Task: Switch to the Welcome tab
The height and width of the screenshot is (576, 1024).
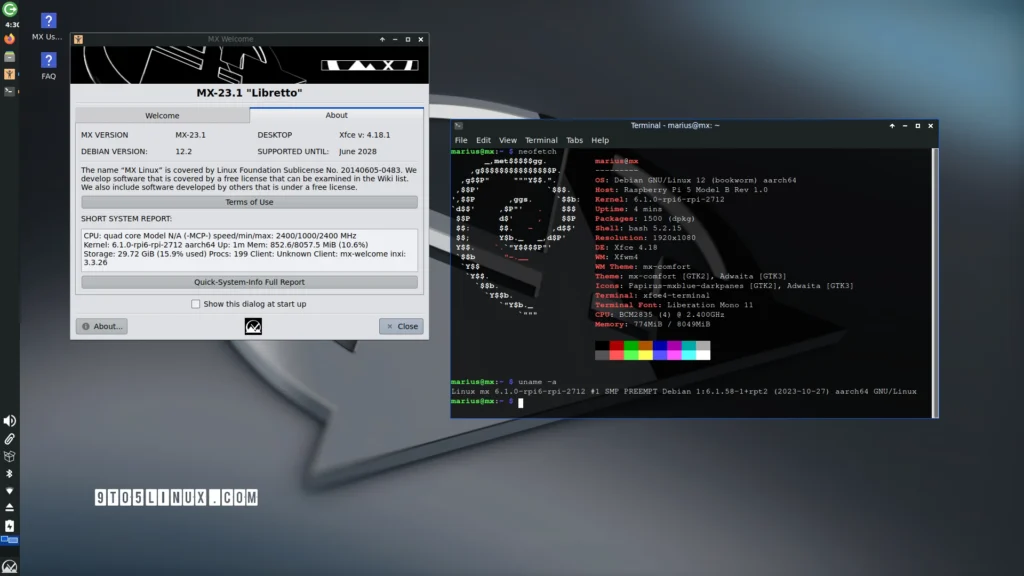Action: [x=162, y=116]
